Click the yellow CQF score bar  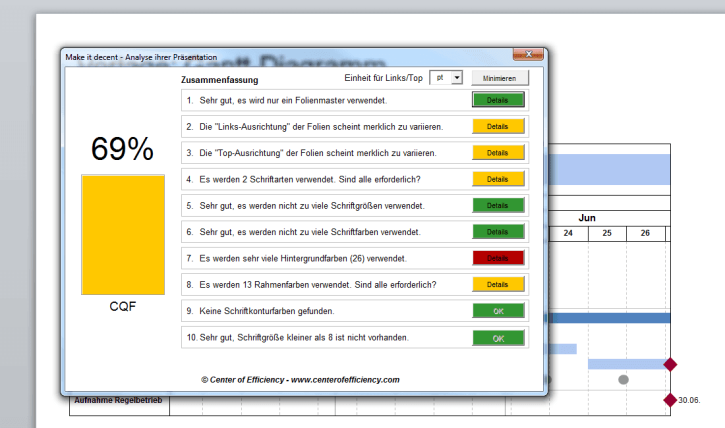[x=123, y=234]
